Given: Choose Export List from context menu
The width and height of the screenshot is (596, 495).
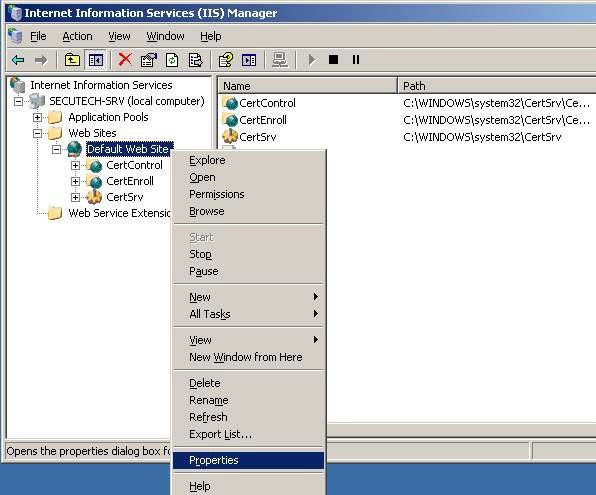Looking at the screenshot, I should (249, 434).
